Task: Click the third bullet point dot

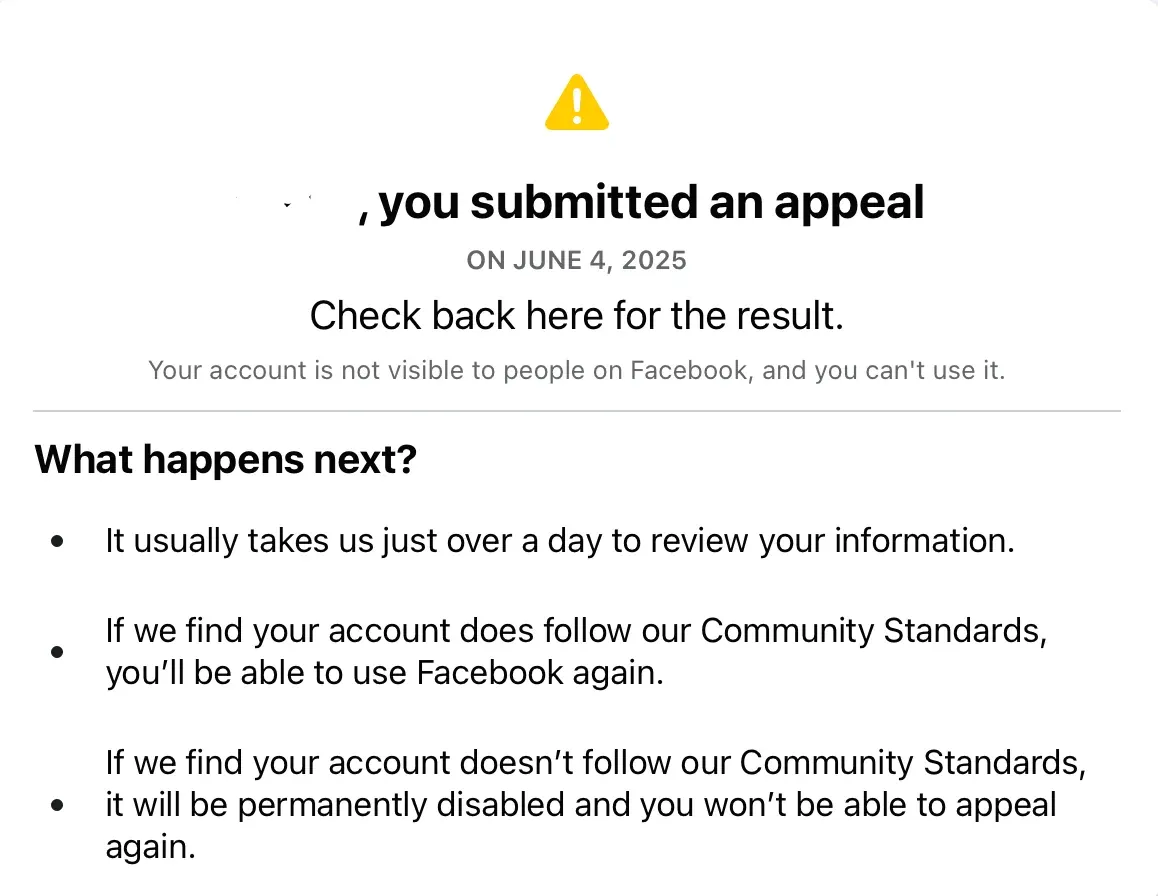Action: point(58,804)
